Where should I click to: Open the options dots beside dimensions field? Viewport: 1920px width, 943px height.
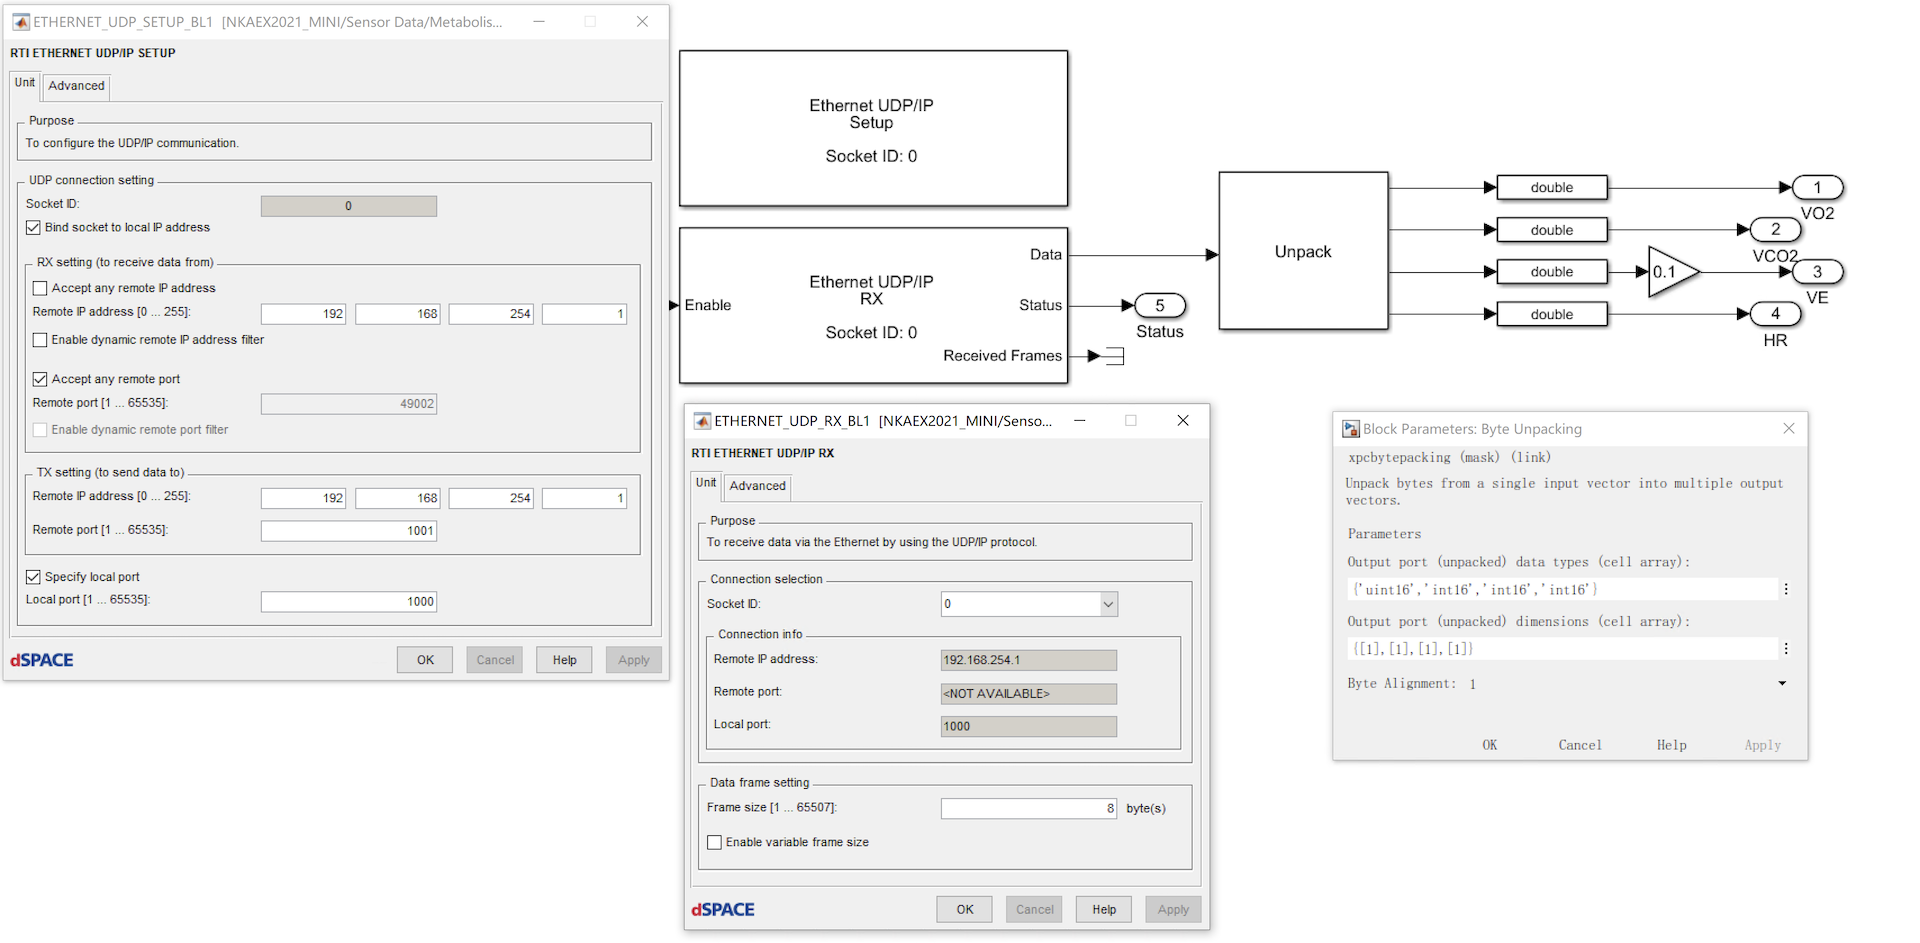[1786, 649]
